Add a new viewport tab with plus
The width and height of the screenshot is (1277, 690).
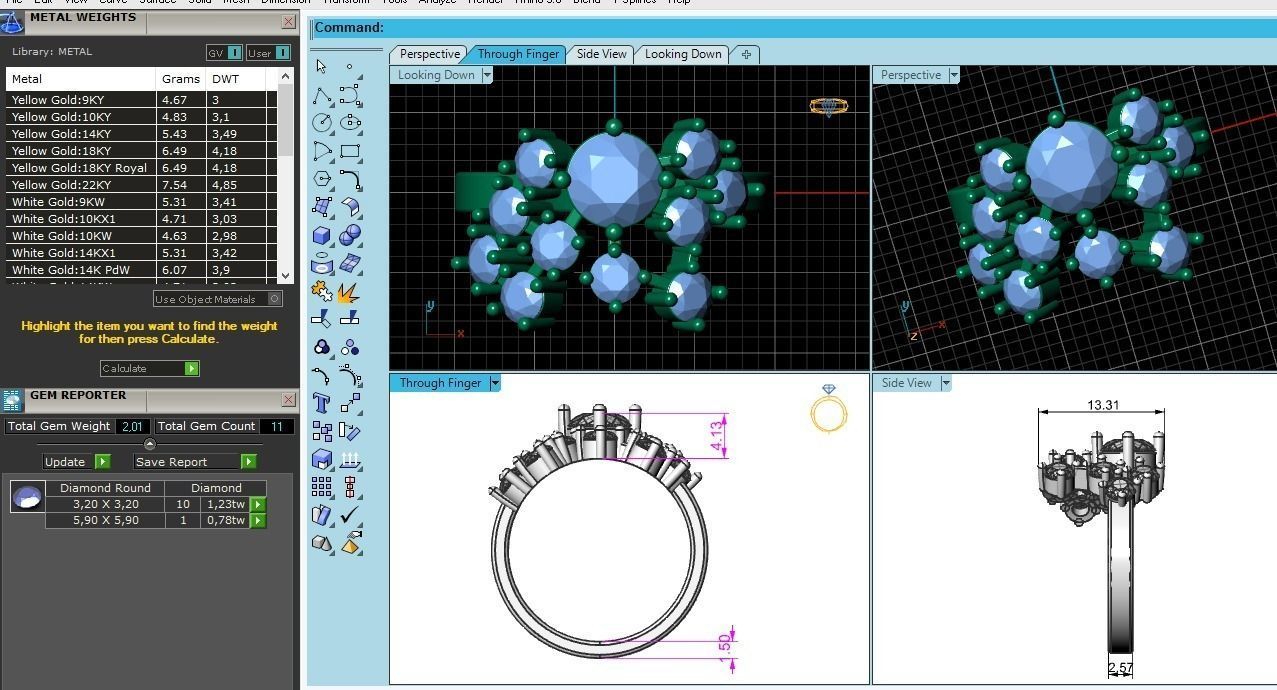click(x=746, y=54)
